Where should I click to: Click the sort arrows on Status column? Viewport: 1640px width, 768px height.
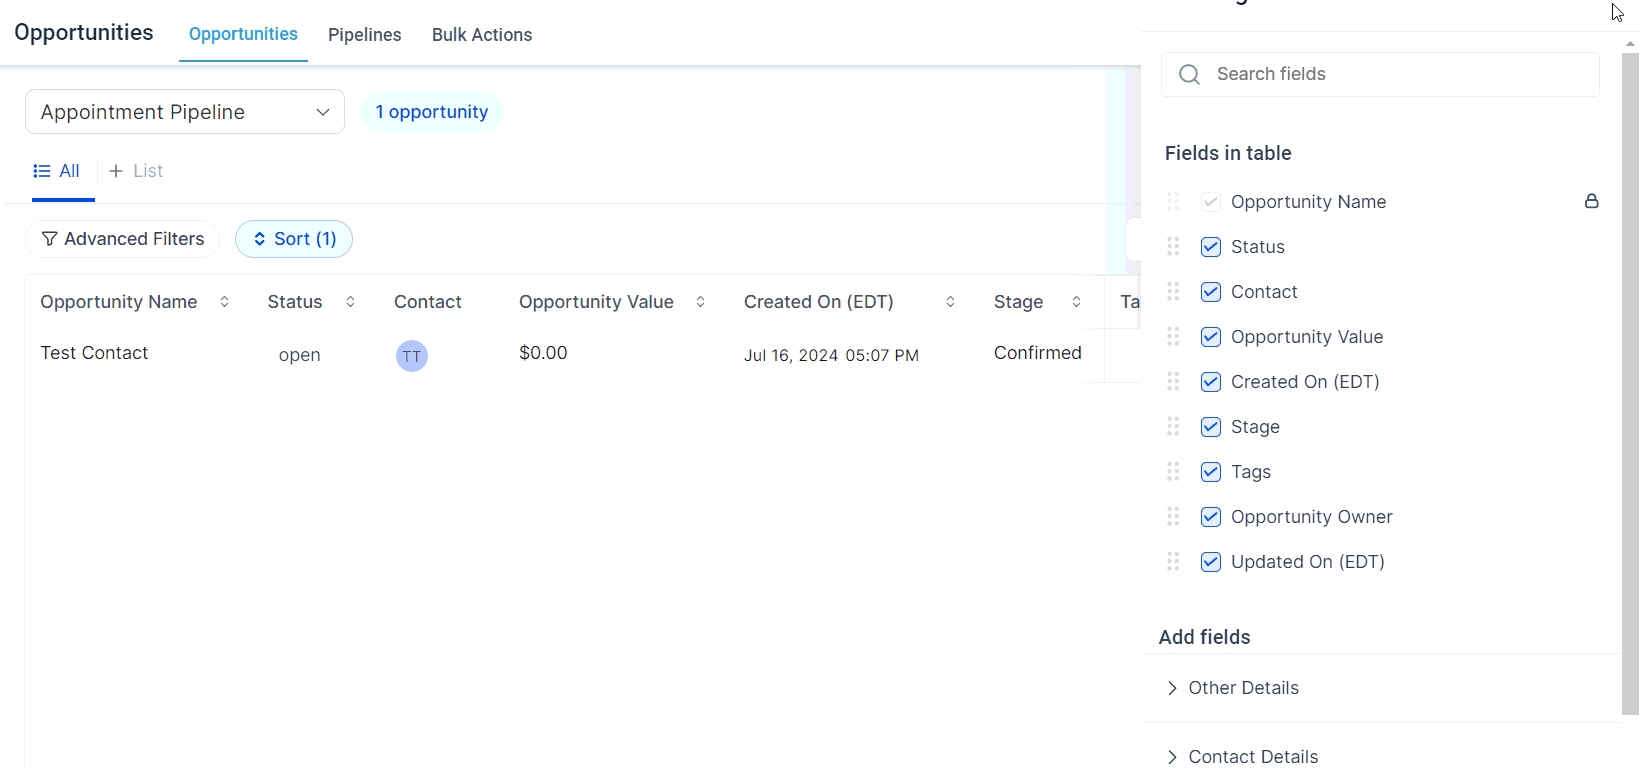coord(351,302)
